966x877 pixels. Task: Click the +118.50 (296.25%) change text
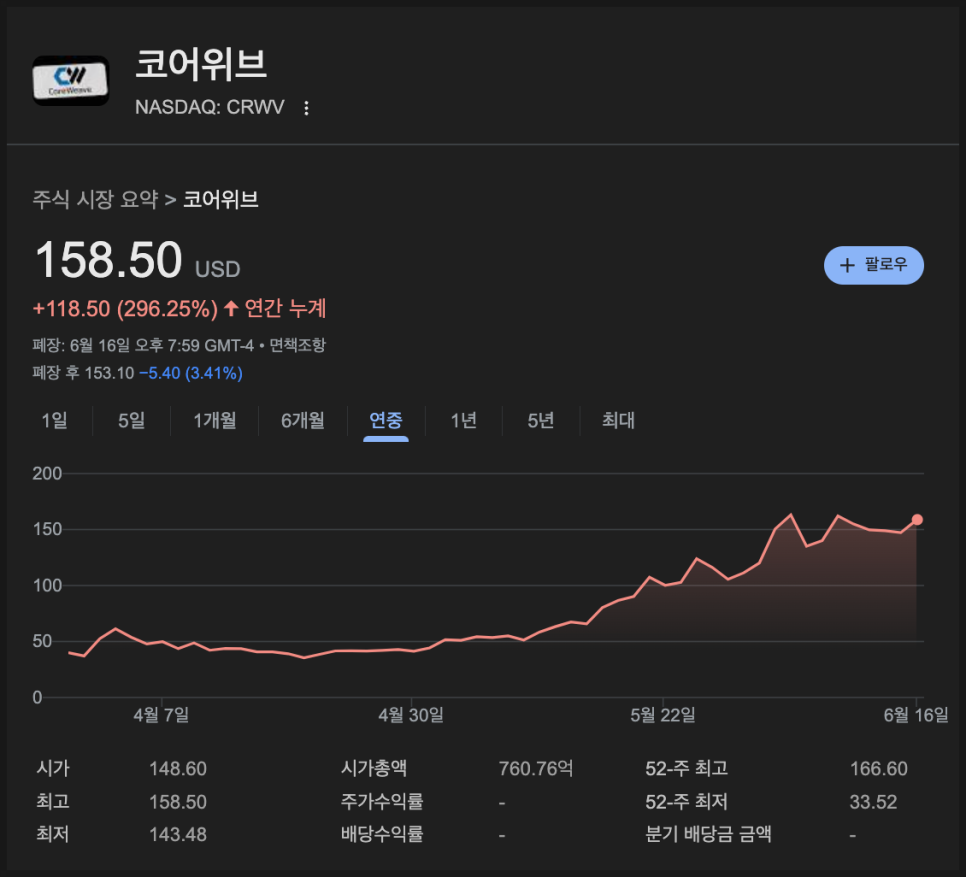125,309
